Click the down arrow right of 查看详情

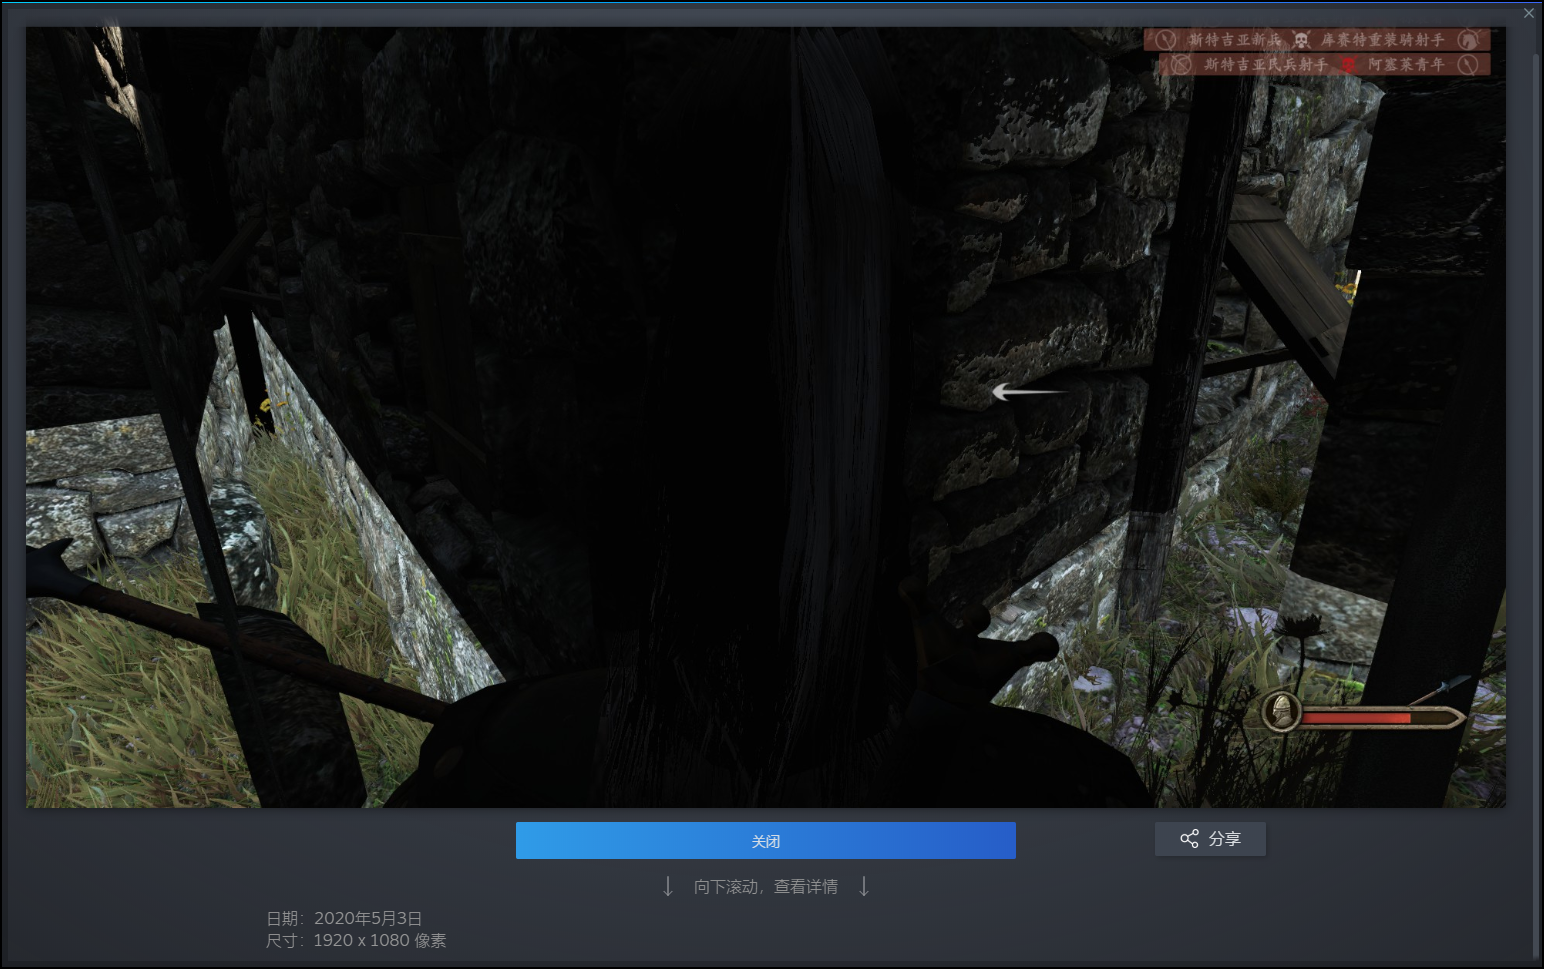[x=864, y=886]
